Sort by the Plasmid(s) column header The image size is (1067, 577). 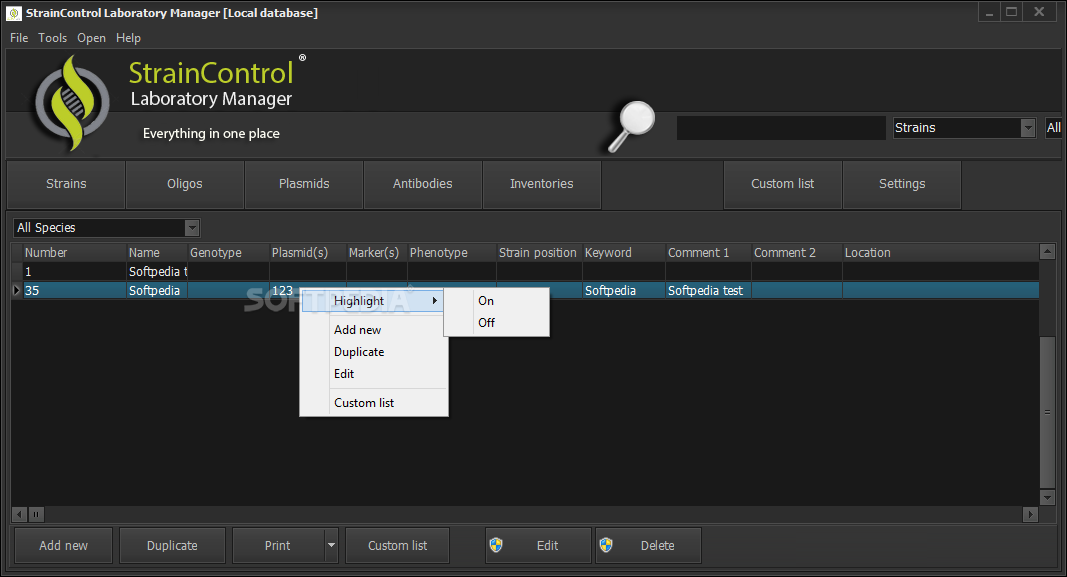[x=308, y=252]
